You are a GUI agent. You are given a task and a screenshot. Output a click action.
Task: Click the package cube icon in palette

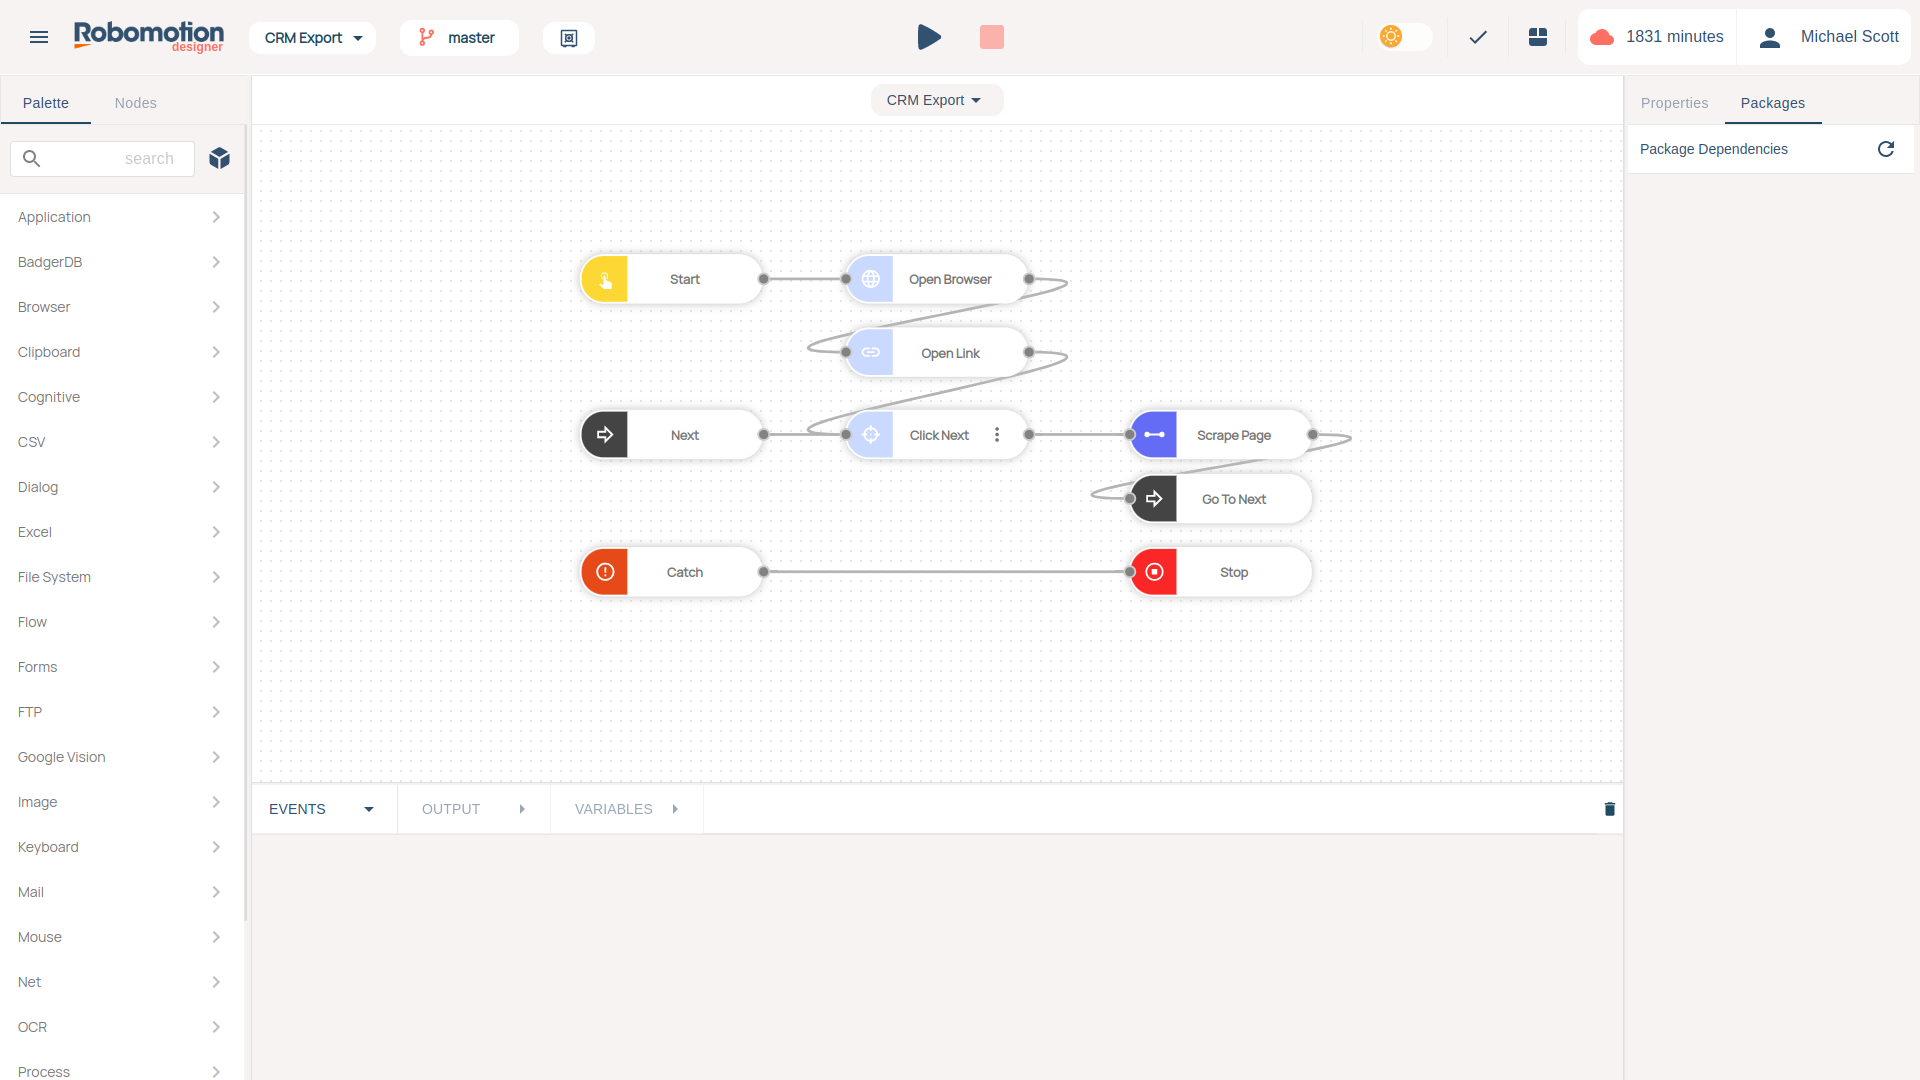[x=220, y=158]
